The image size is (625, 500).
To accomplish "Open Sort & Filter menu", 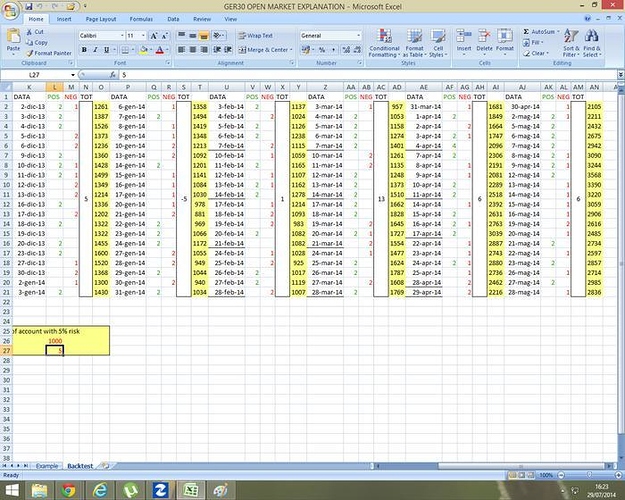I will pos(570,43).
